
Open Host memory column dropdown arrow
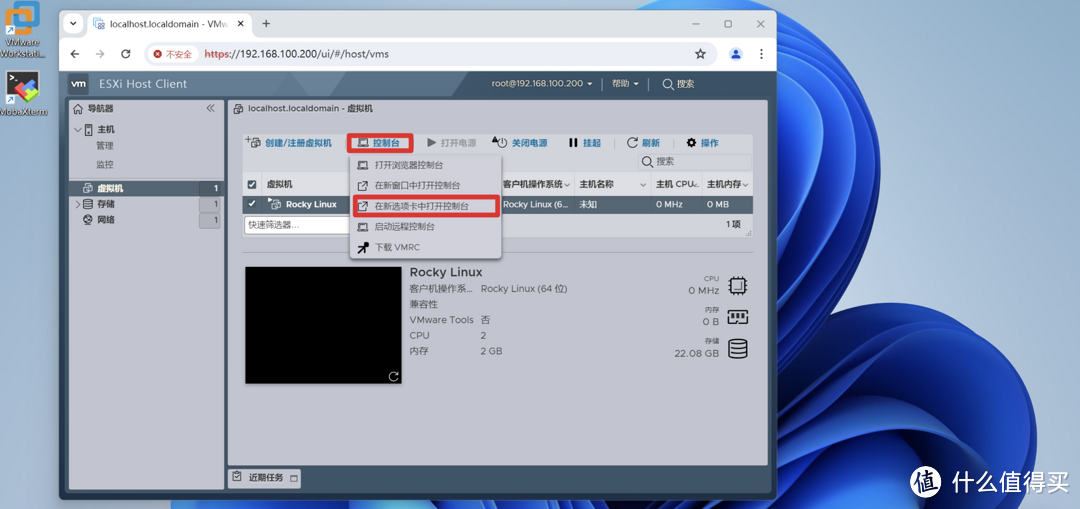(x=745, y=185)
